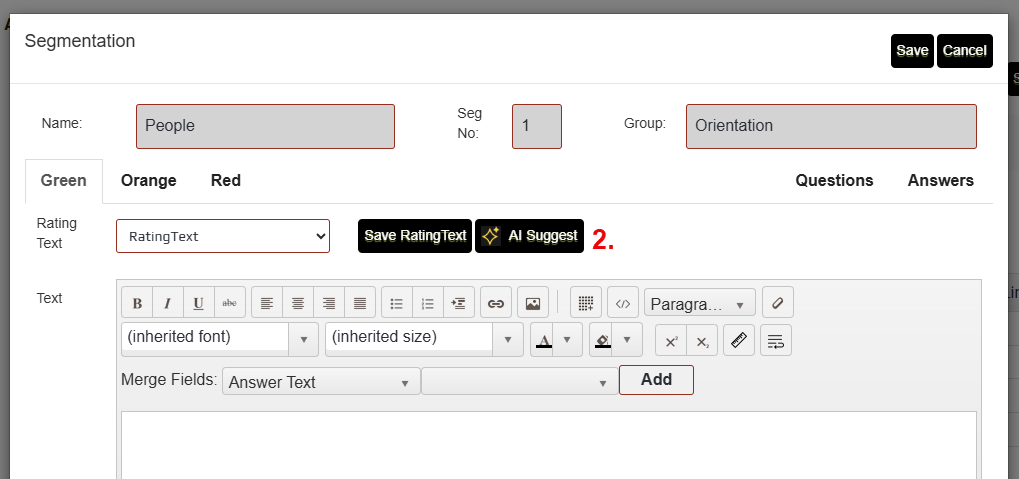Toggle bold formatting in the editor

(x=137, y=303)
